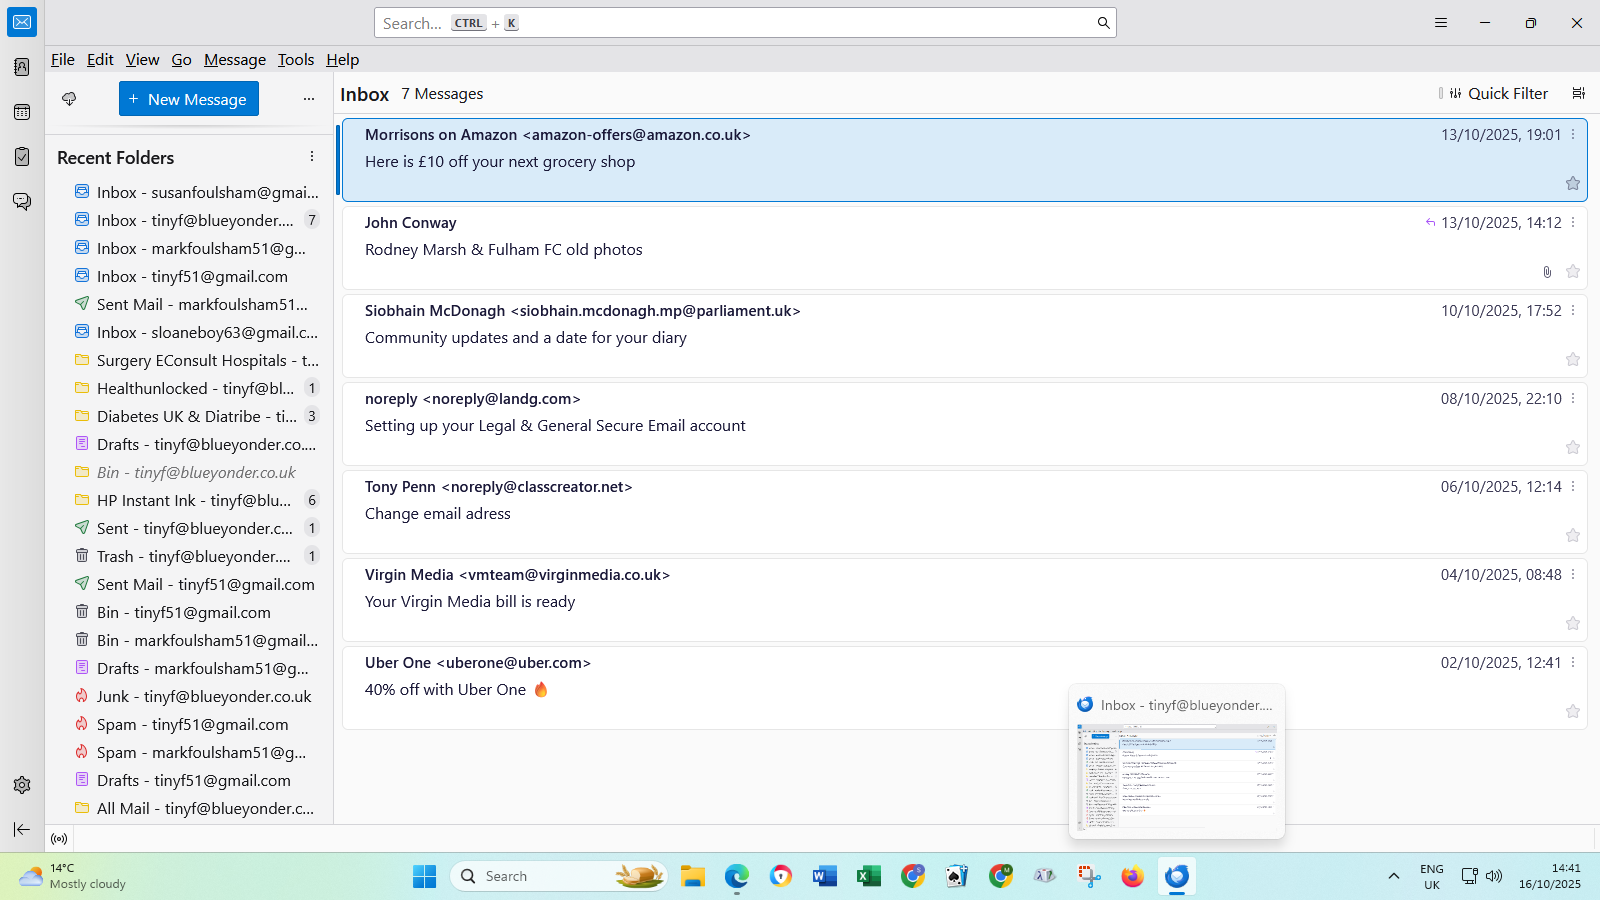Click the Get Messages cloud icon
This screenshot has height=900, width=1600.
[69, 99]
